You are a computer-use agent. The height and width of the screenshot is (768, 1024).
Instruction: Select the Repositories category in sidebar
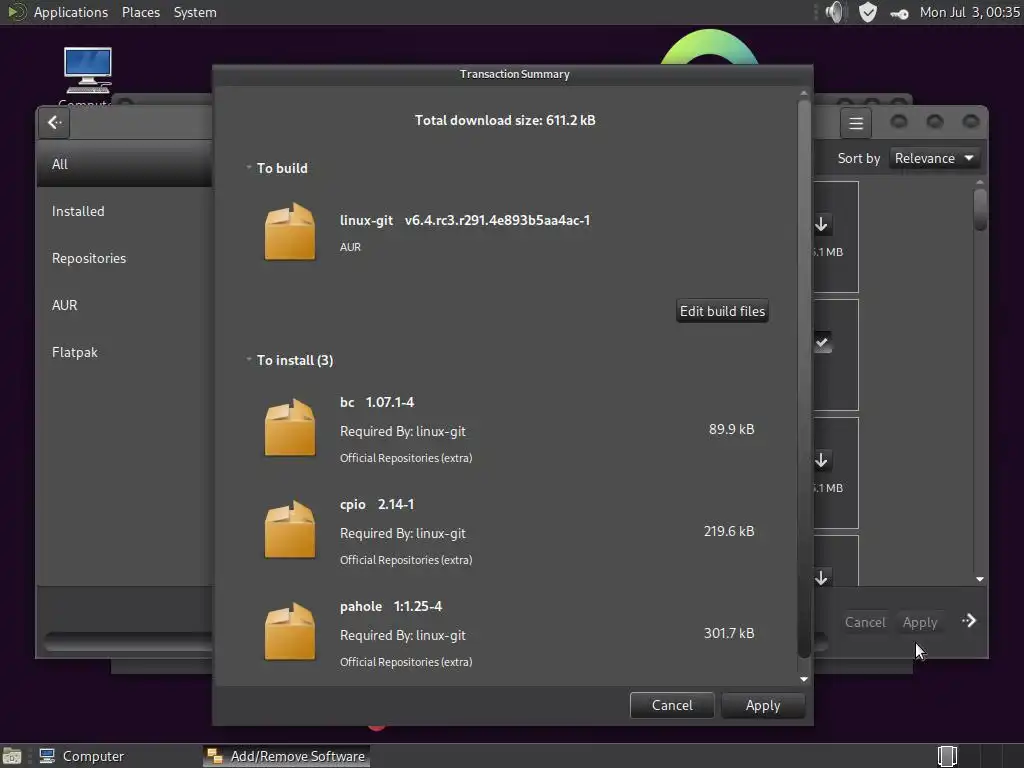pos(124,258)
